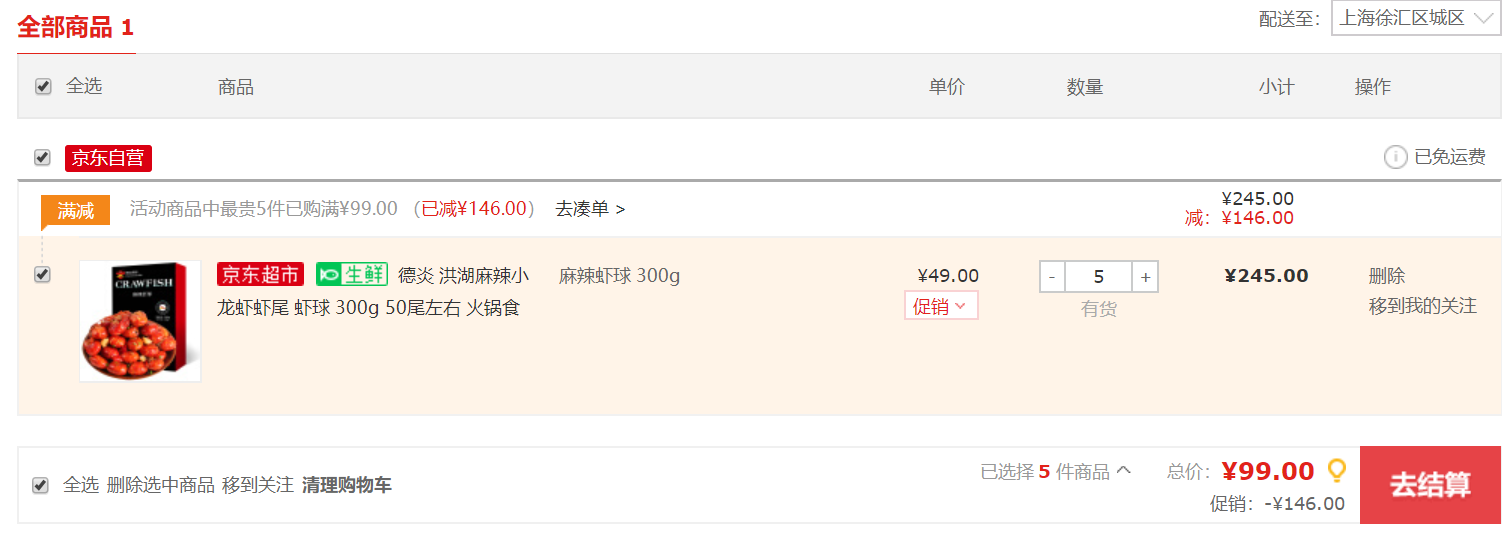Click the 生鲜 fresh-food badge icon
The height and width of the screenshot is (535, 1504).
pyautogui.click(x=352, y=274)
